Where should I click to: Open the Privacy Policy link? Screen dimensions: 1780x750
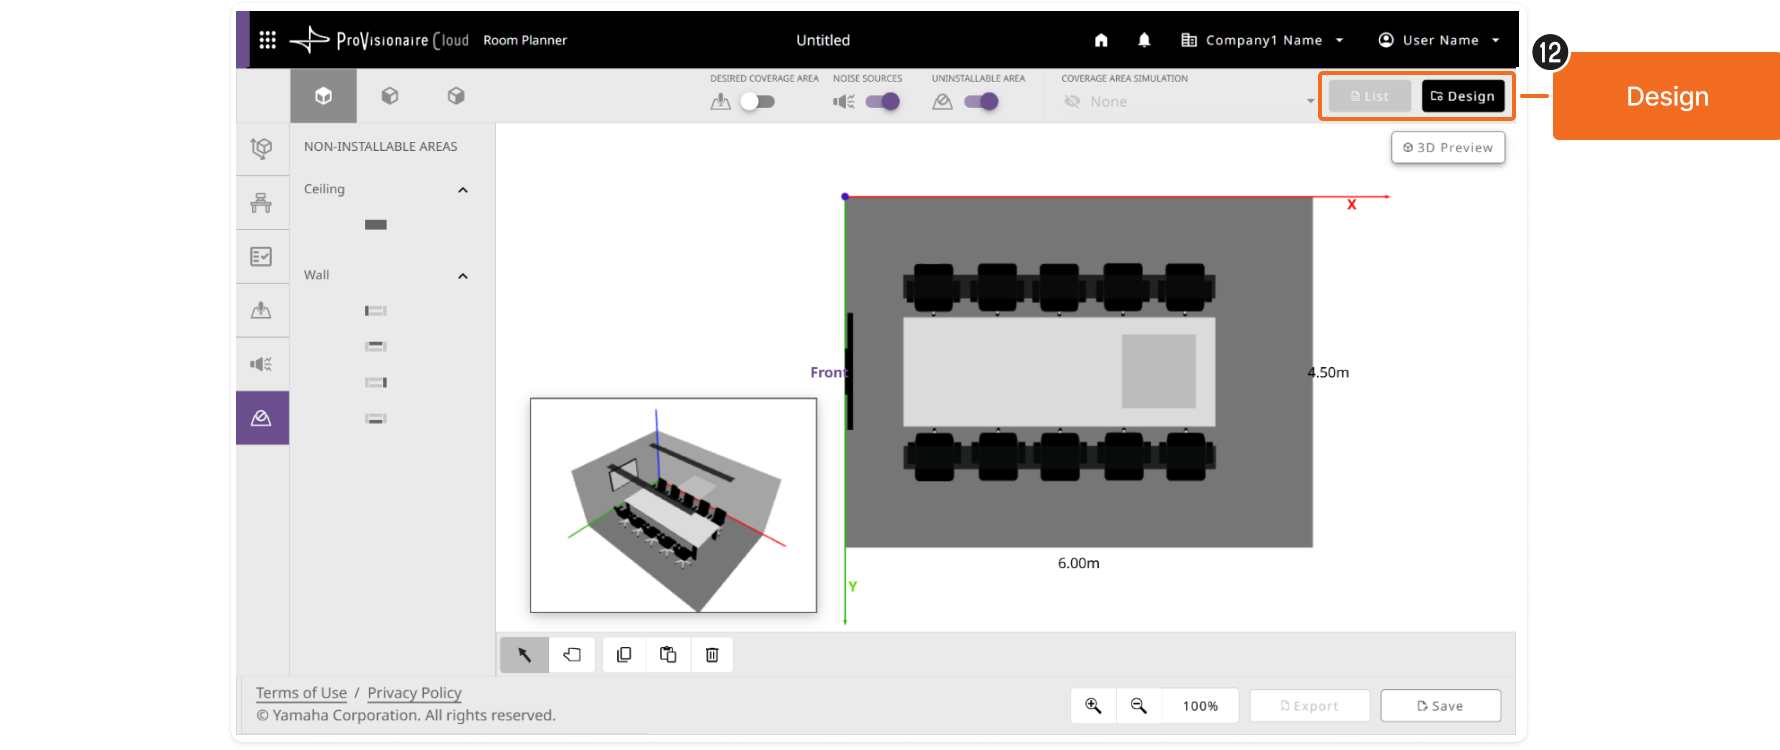point(414,693)
